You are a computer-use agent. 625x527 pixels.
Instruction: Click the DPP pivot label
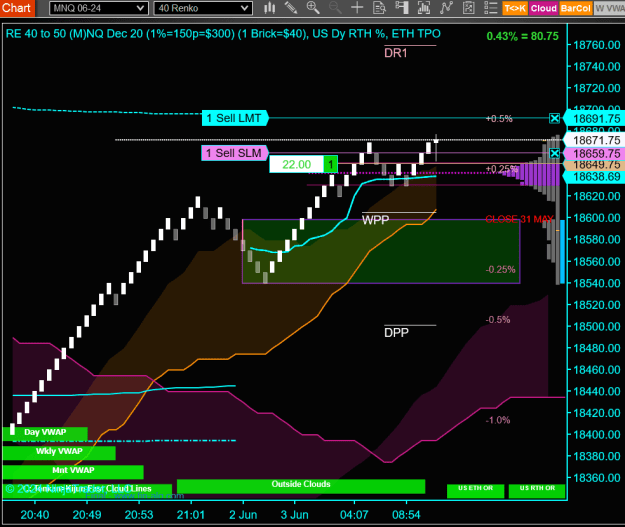(x=396, y=332)
